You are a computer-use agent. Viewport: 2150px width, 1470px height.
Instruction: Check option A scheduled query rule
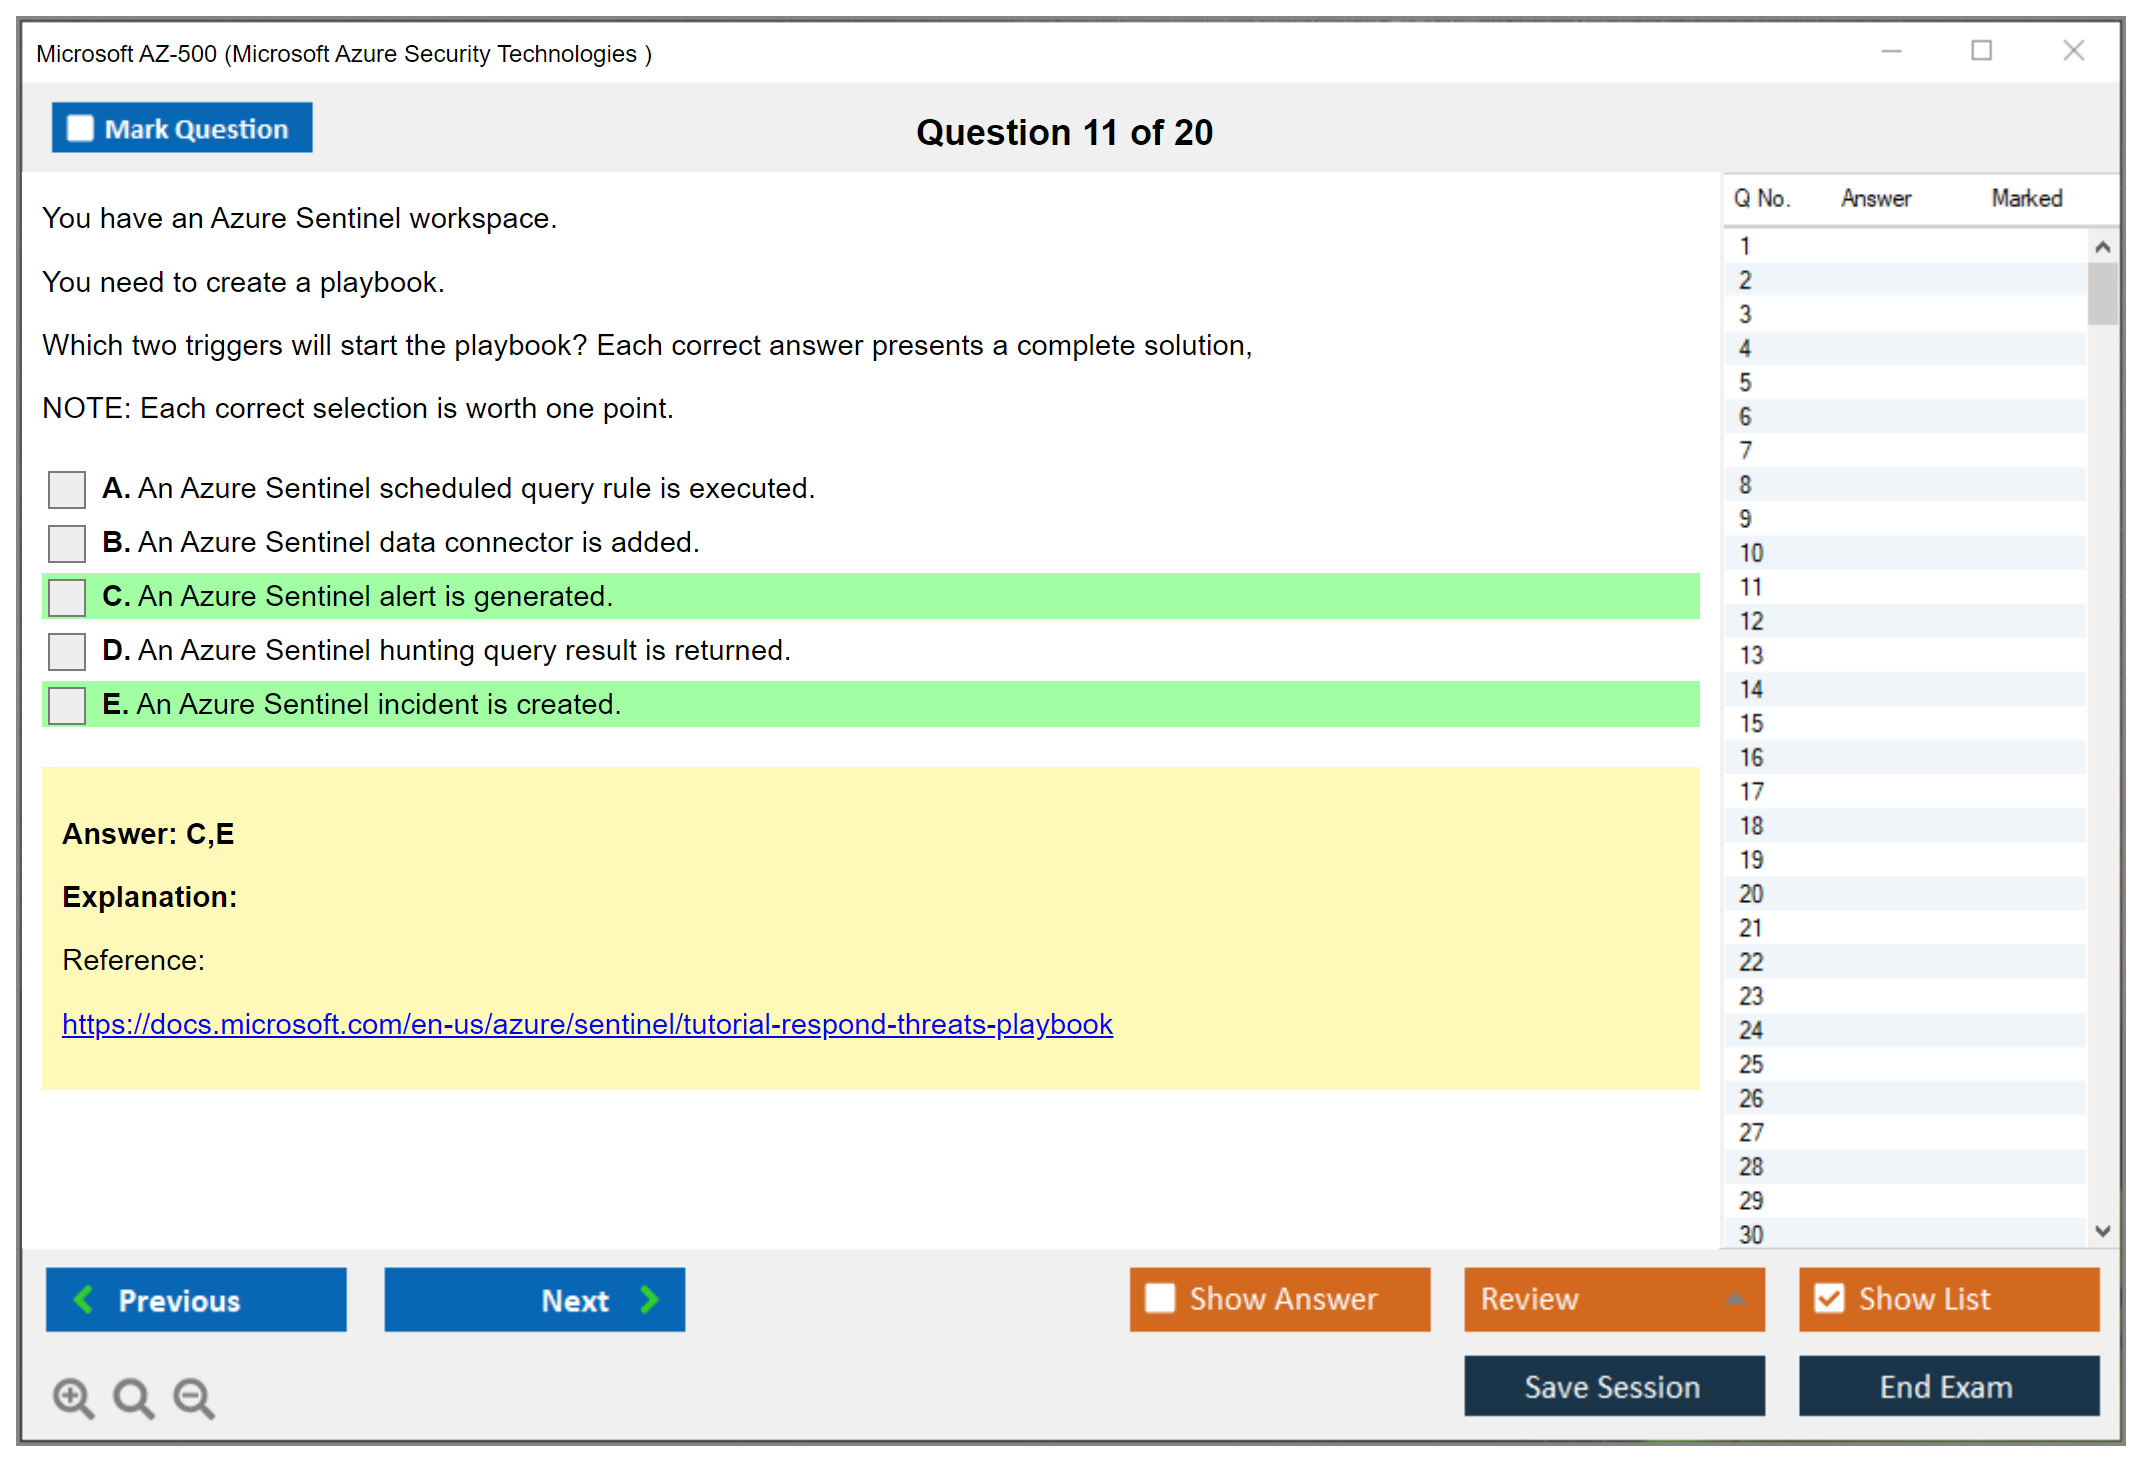(67, 490)
